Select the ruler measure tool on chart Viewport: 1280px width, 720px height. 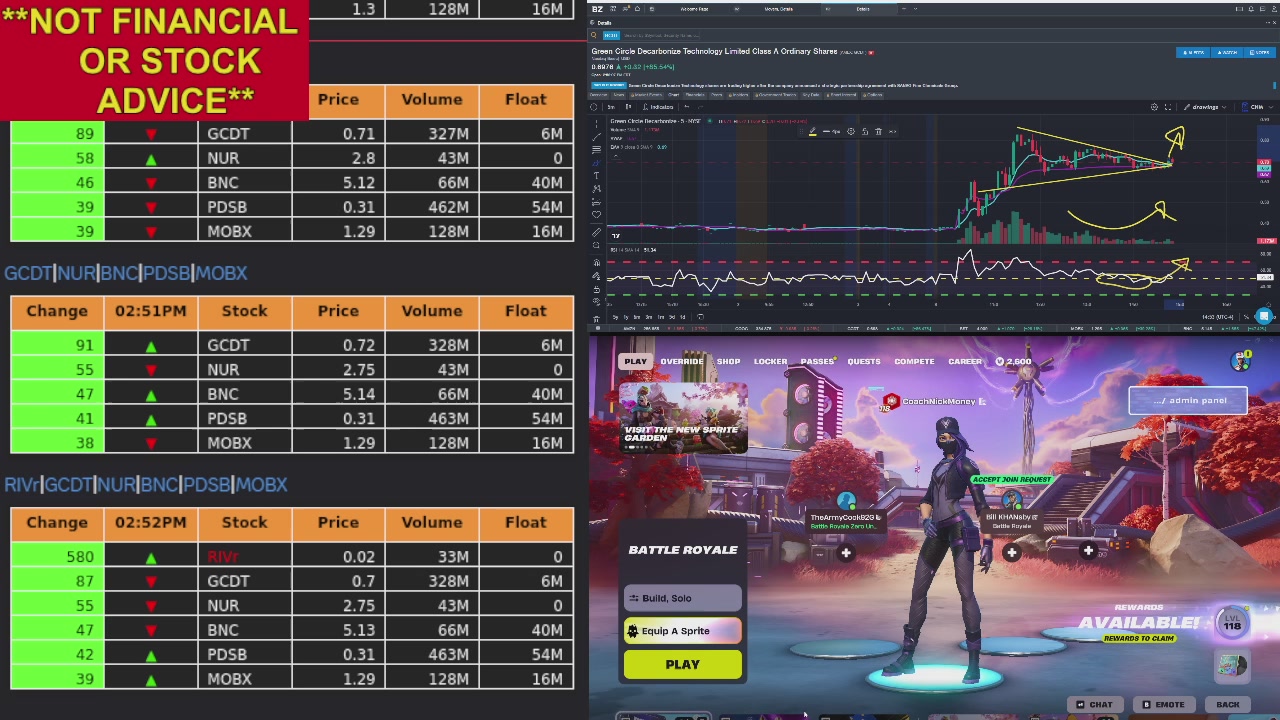tap(597, 233)
